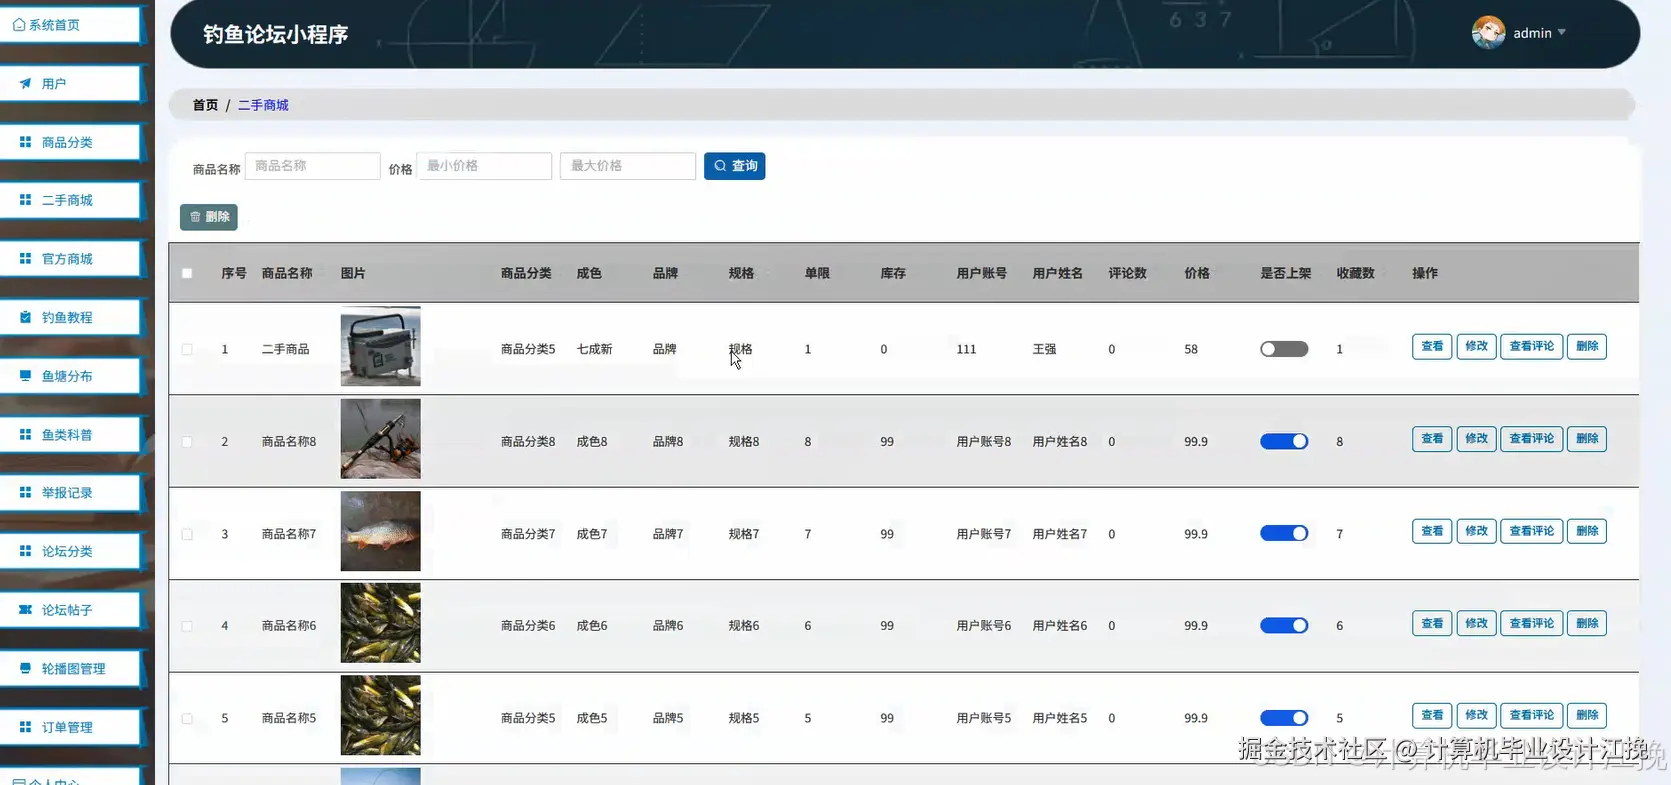
Task: Check the row for 商品名称6
Action: pyautogui.click(x=187, y=626)
